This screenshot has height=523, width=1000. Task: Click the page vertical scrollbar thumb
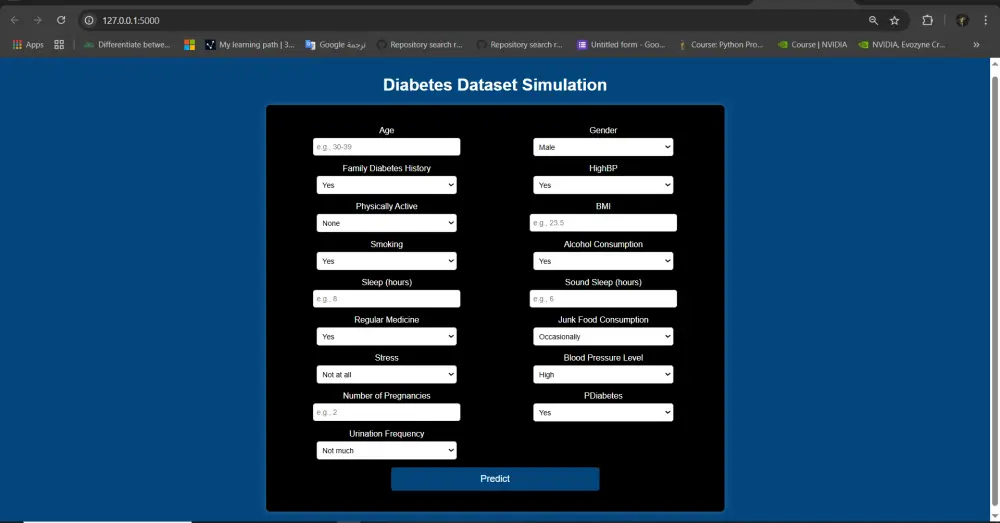[994, 290]
